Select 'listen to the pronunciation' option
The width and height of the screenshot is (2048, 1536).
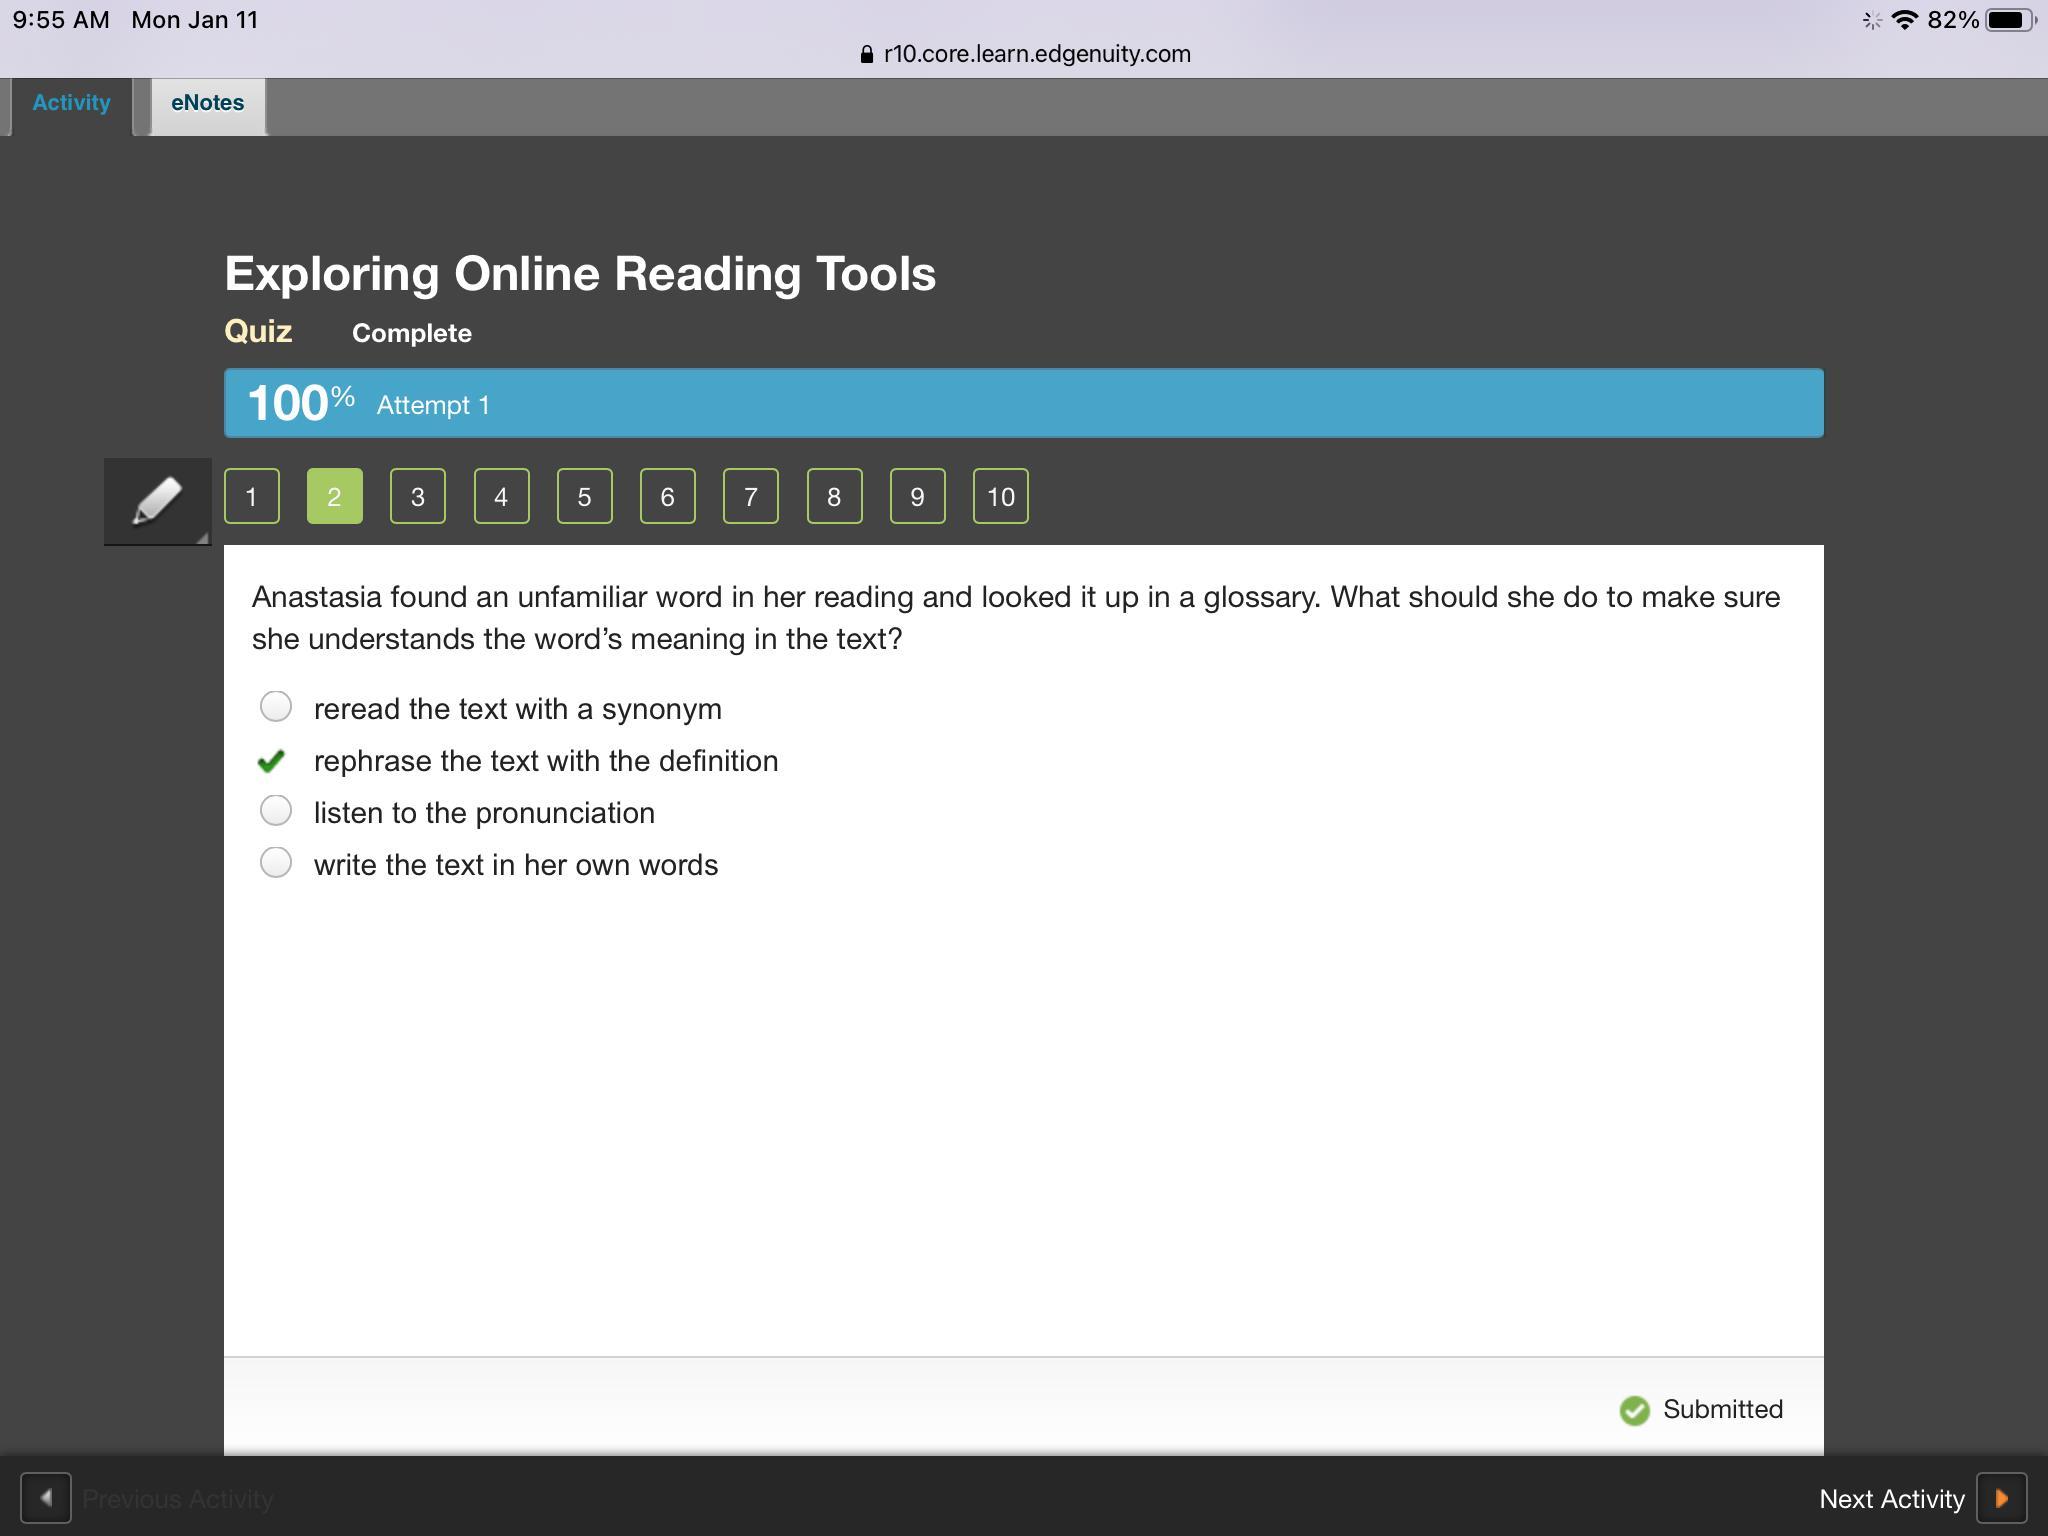pos(276,811)
